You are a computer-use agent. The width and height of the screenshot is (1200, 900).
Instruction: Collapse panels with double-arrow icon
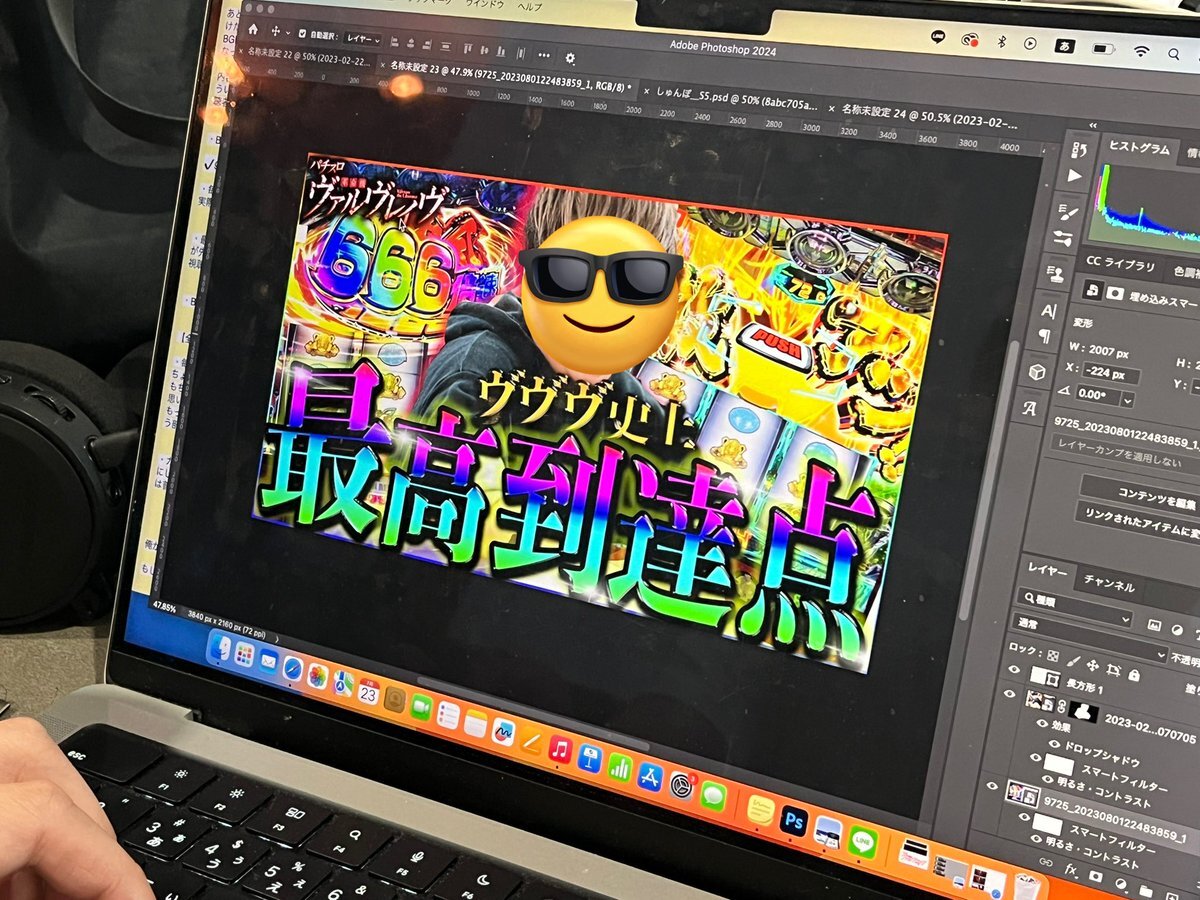tap(1093, 125)
